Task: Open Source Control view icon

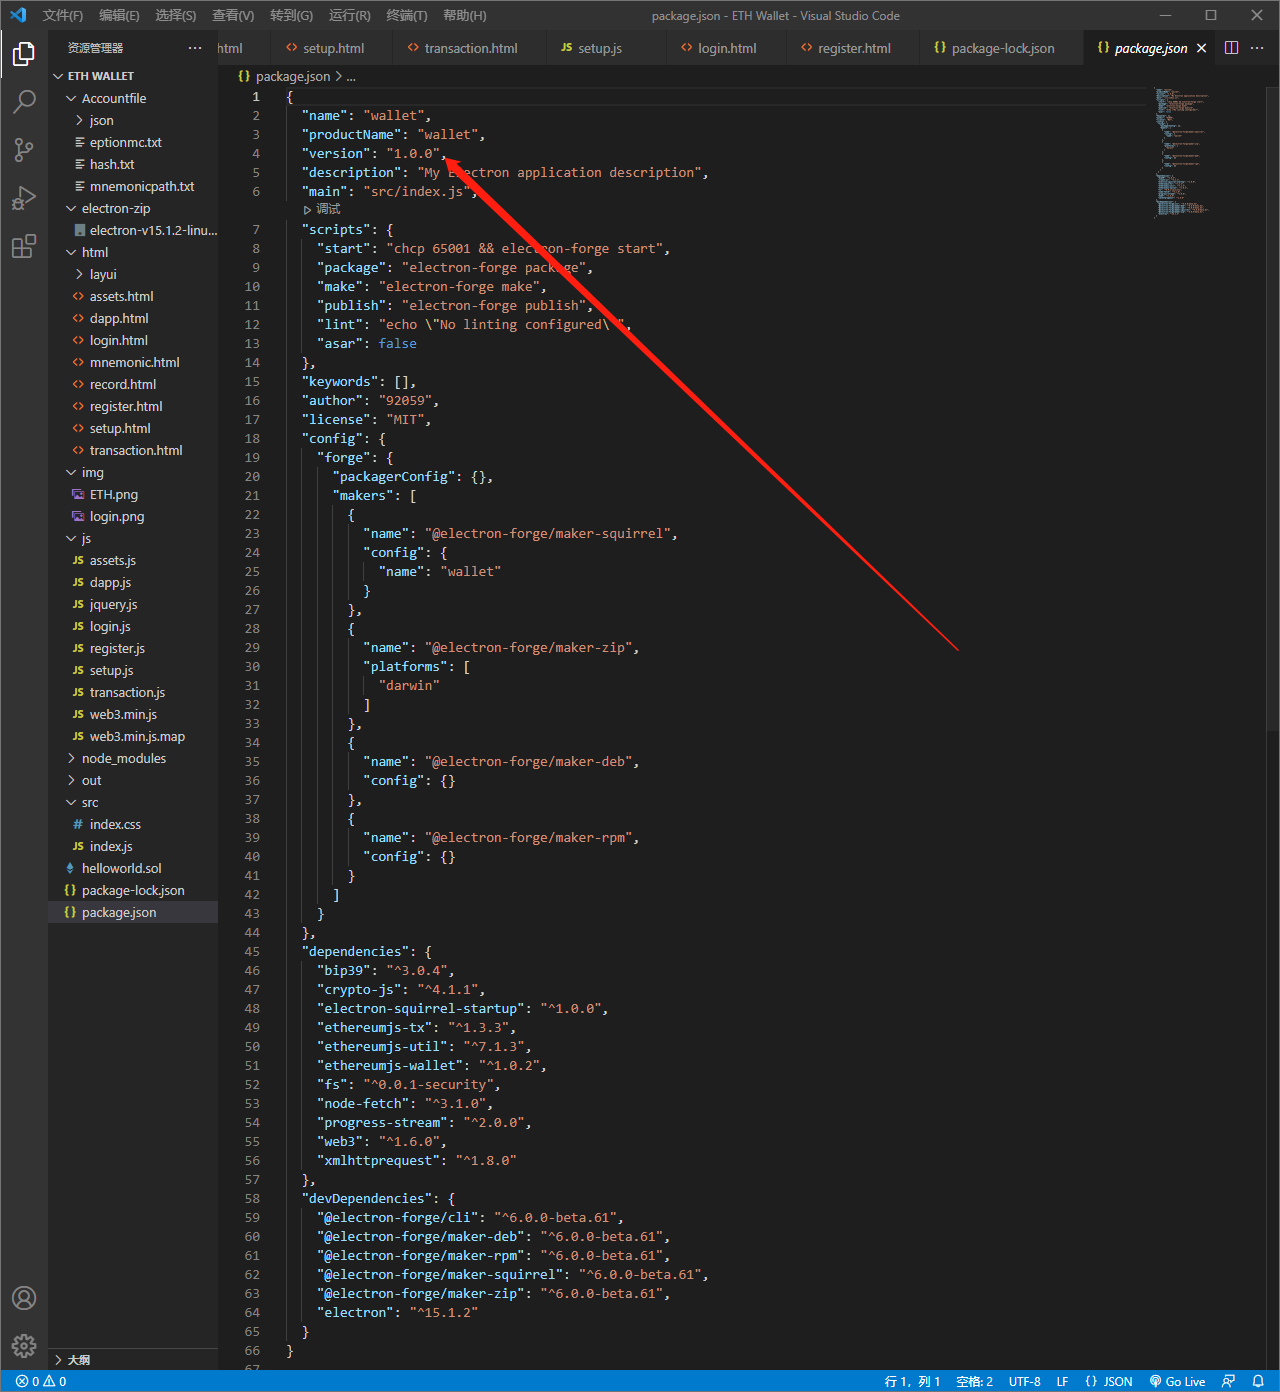Action: coord(24,150)
